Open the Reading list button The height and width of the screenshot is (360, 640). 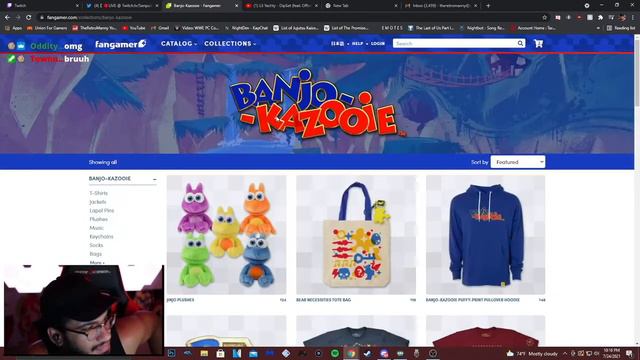(x=621, y=28)
